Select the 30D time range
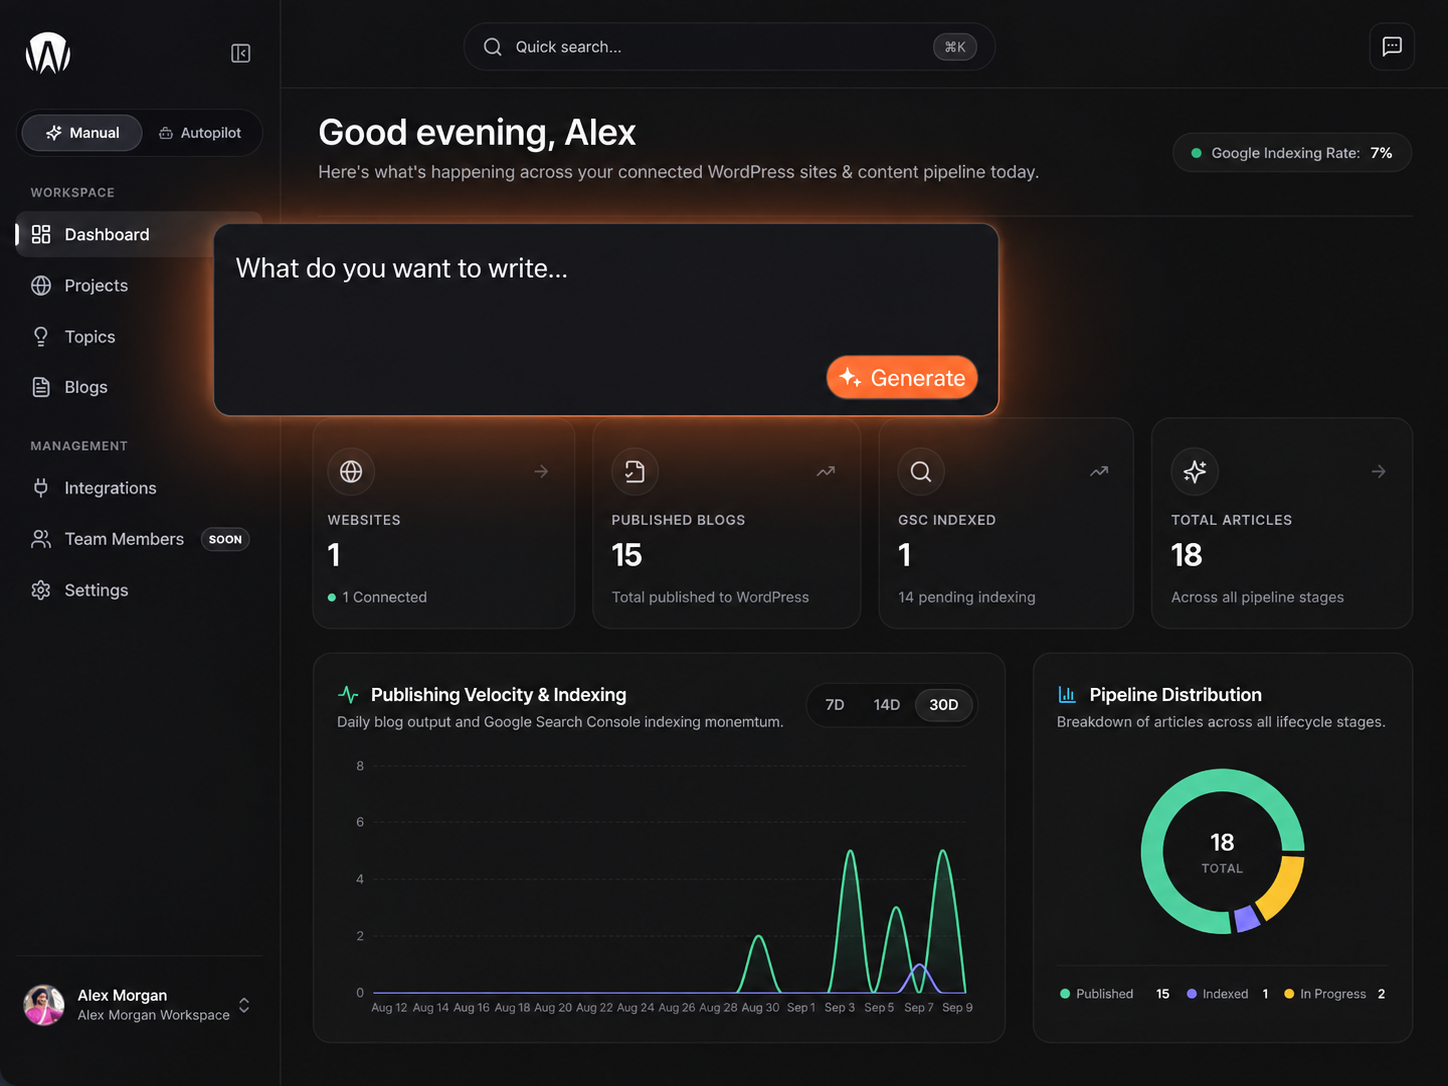 944,705
